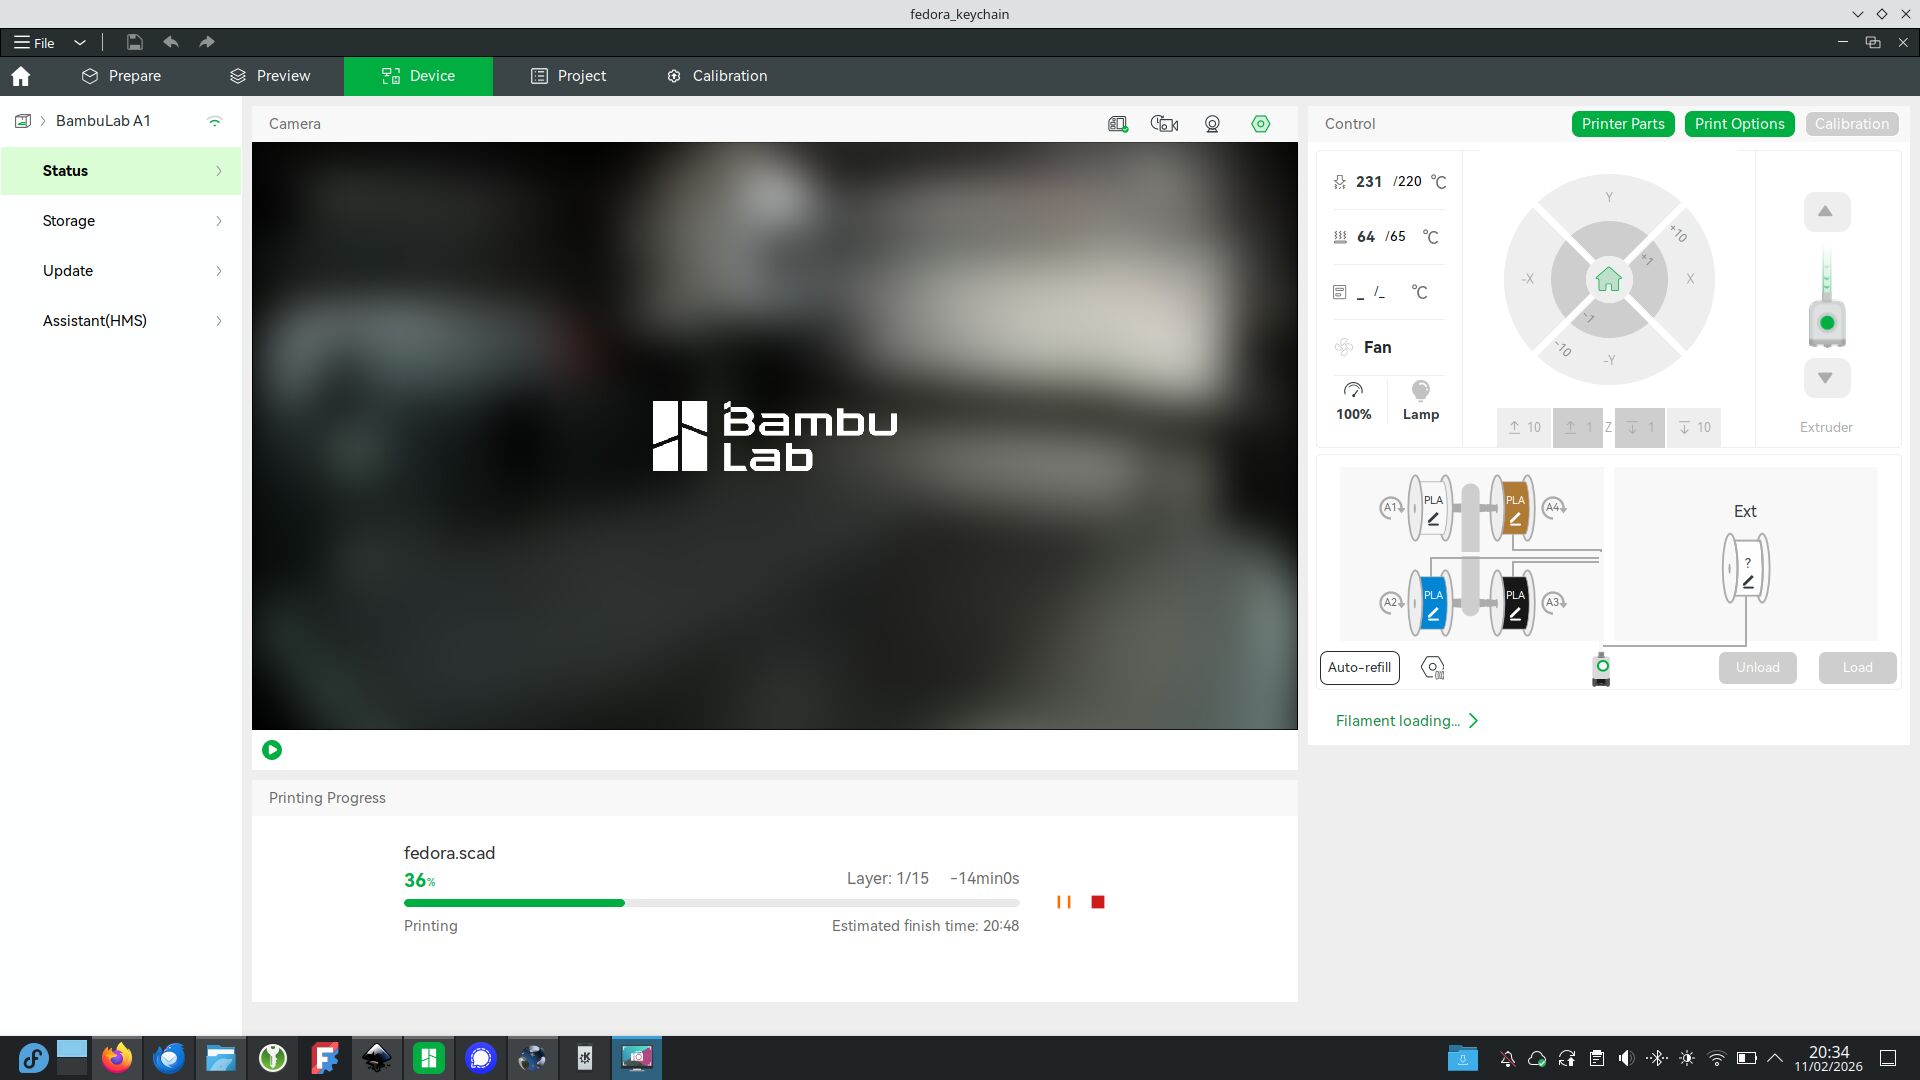Viewport: 1920px width, 1080px height.
Task: Open AMS settings gear icon
Action: [1432, 668]
